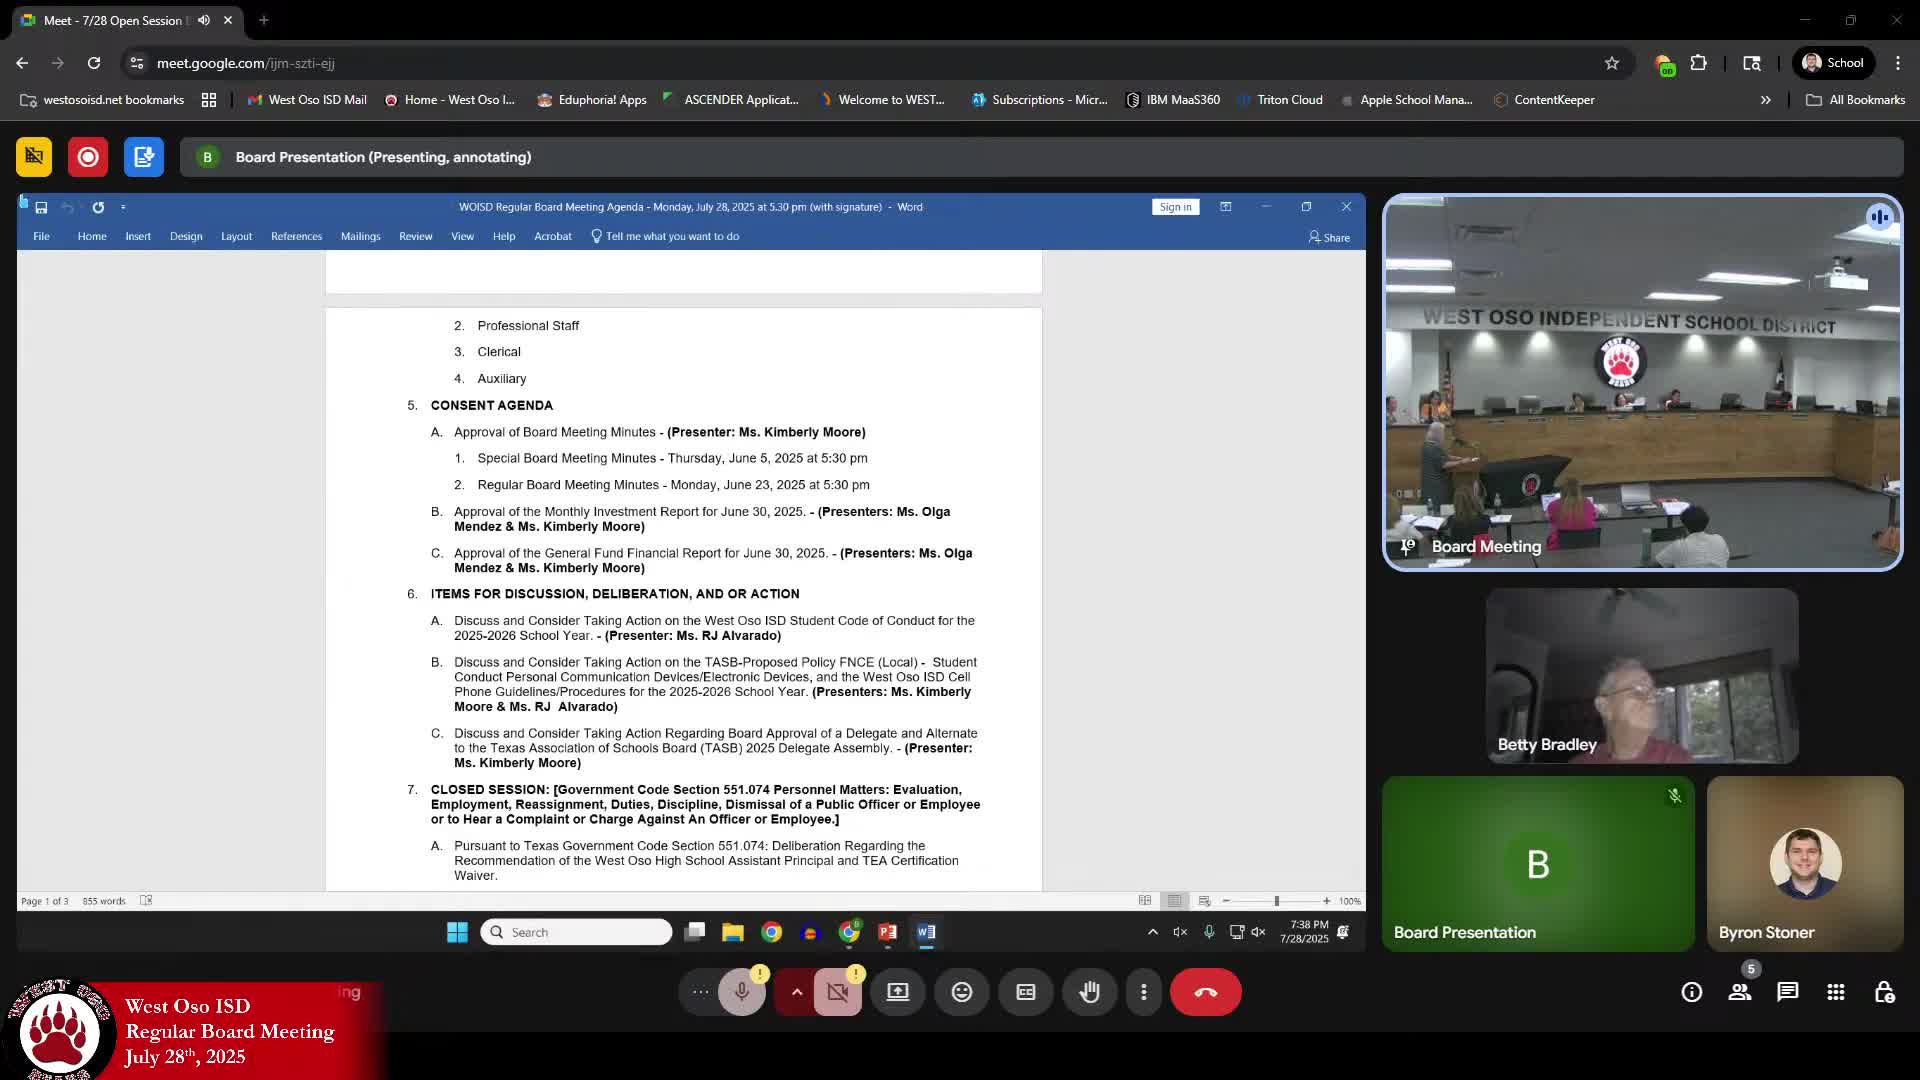
Task: Click the Word zoom slider handle
Action: pos(1276,901)
